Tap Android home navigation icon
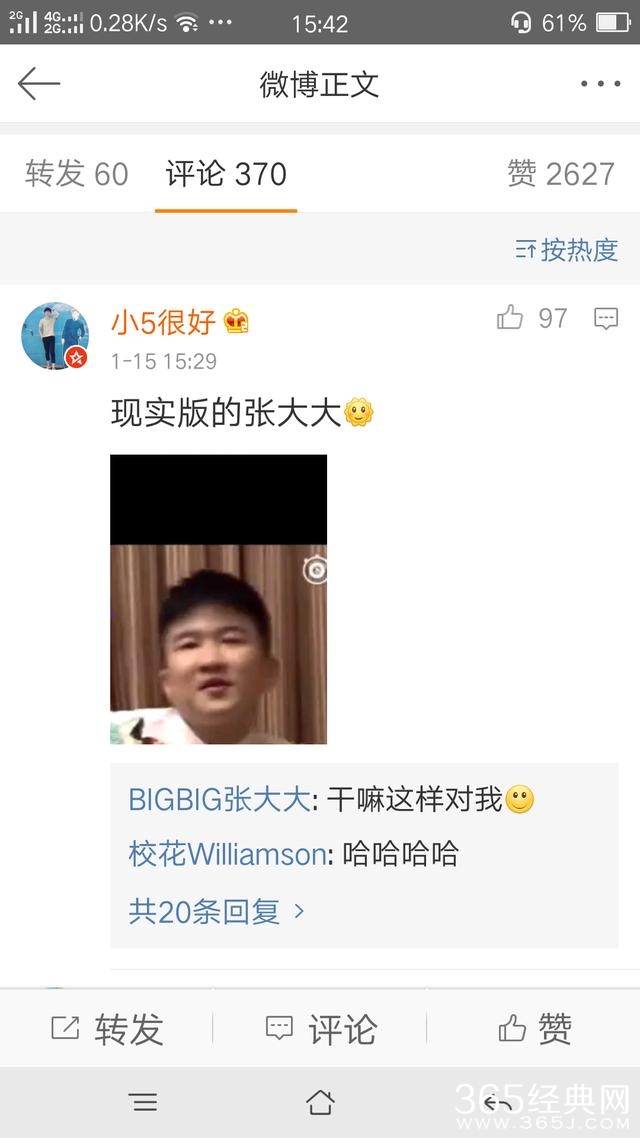 320,1102
